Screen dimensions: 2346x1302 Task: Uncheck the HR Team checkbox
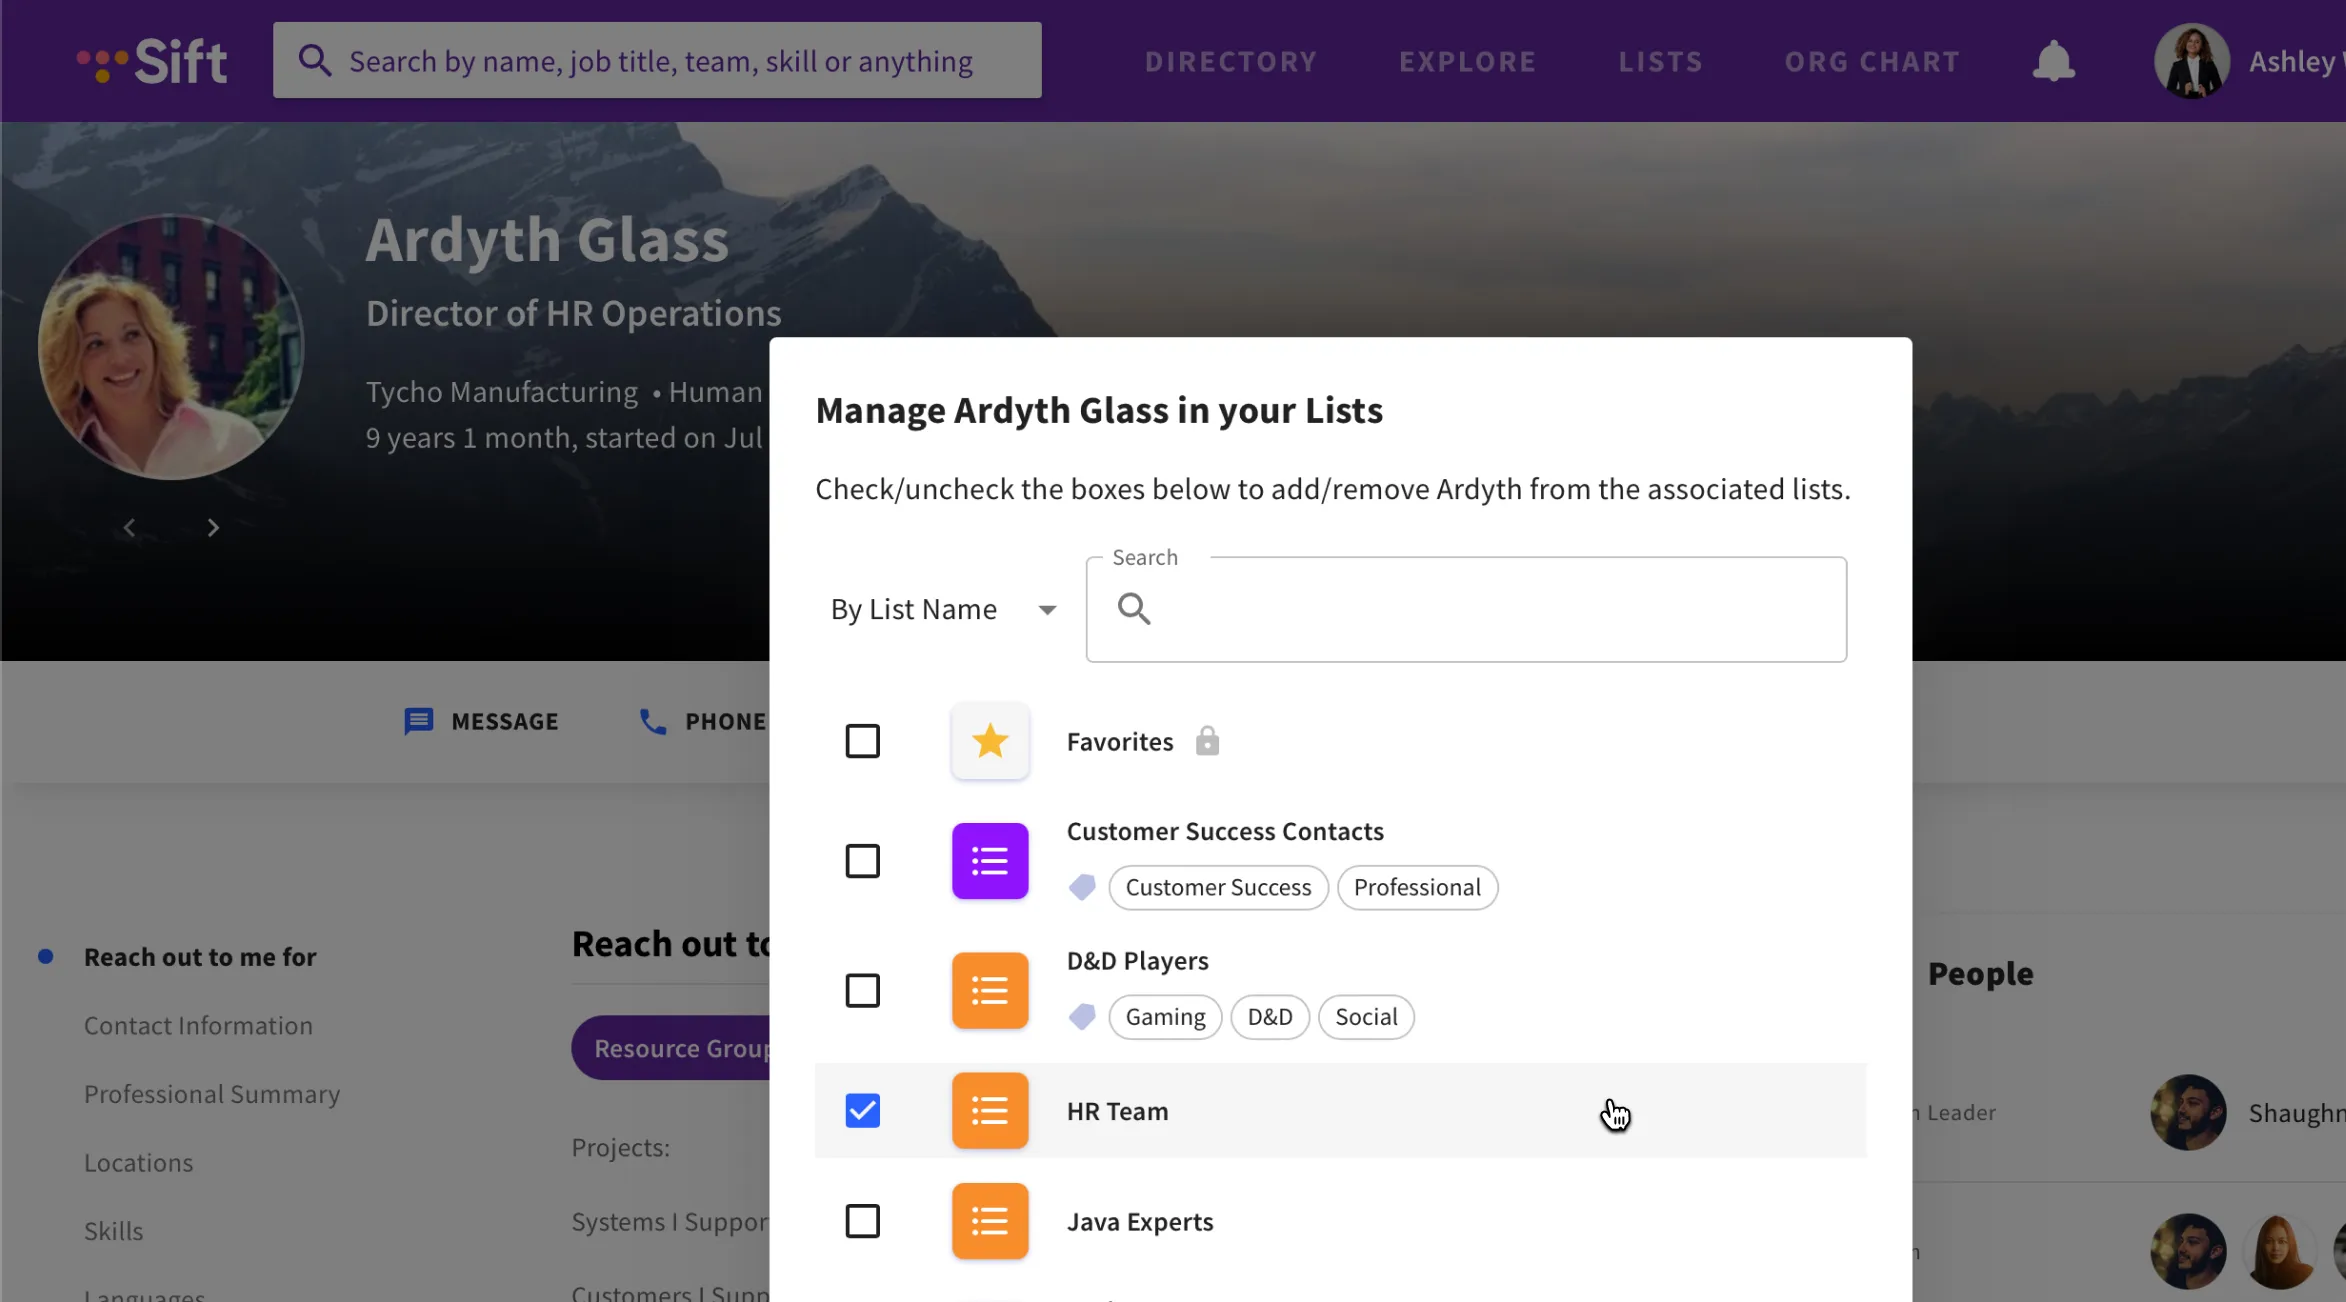(862, 1110)
